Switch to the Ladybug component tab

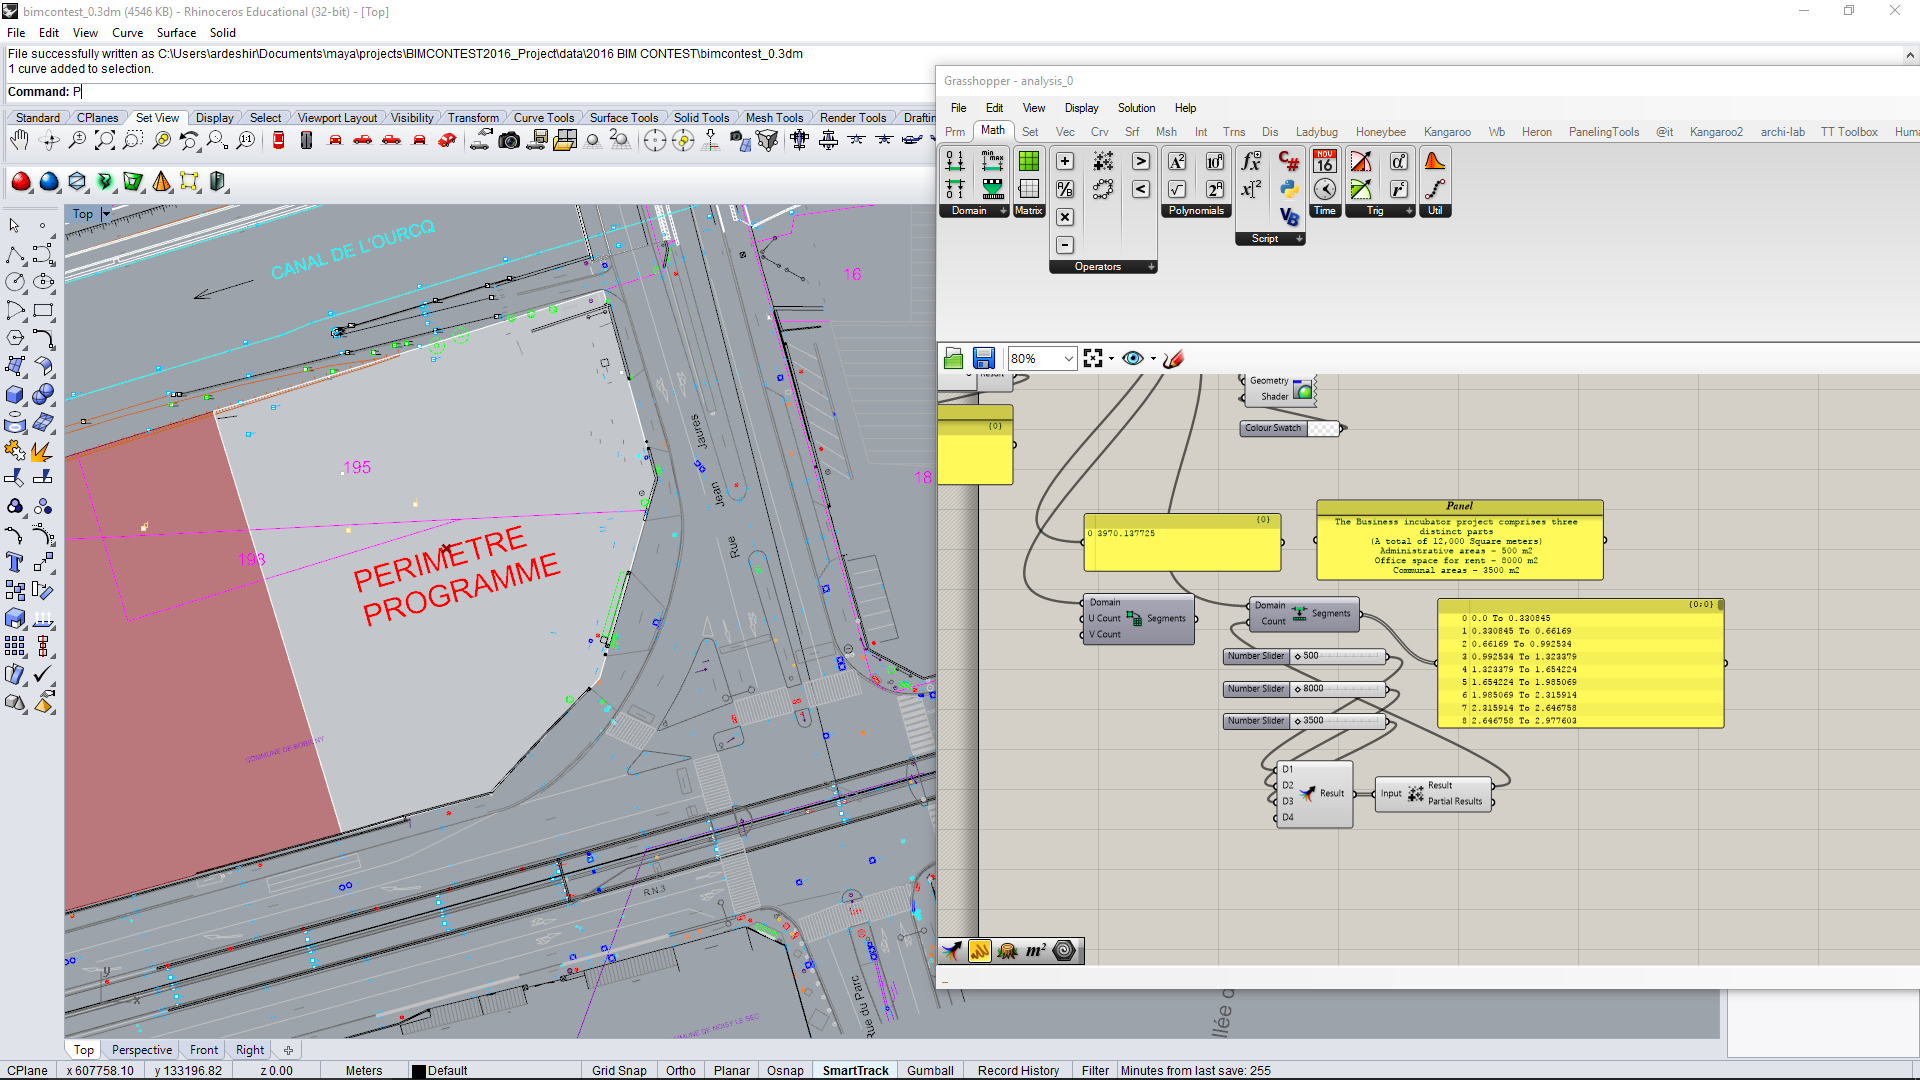point(1316,132)
